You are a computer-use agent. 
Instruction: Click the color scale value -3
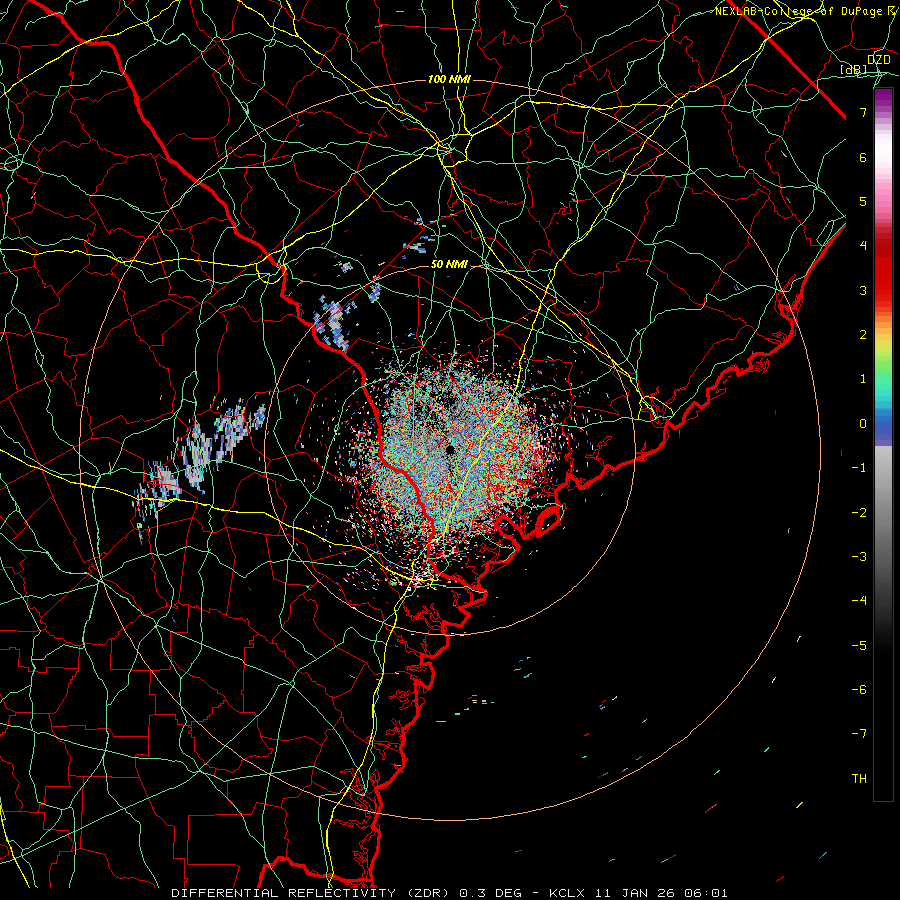(x=859, y=557)
